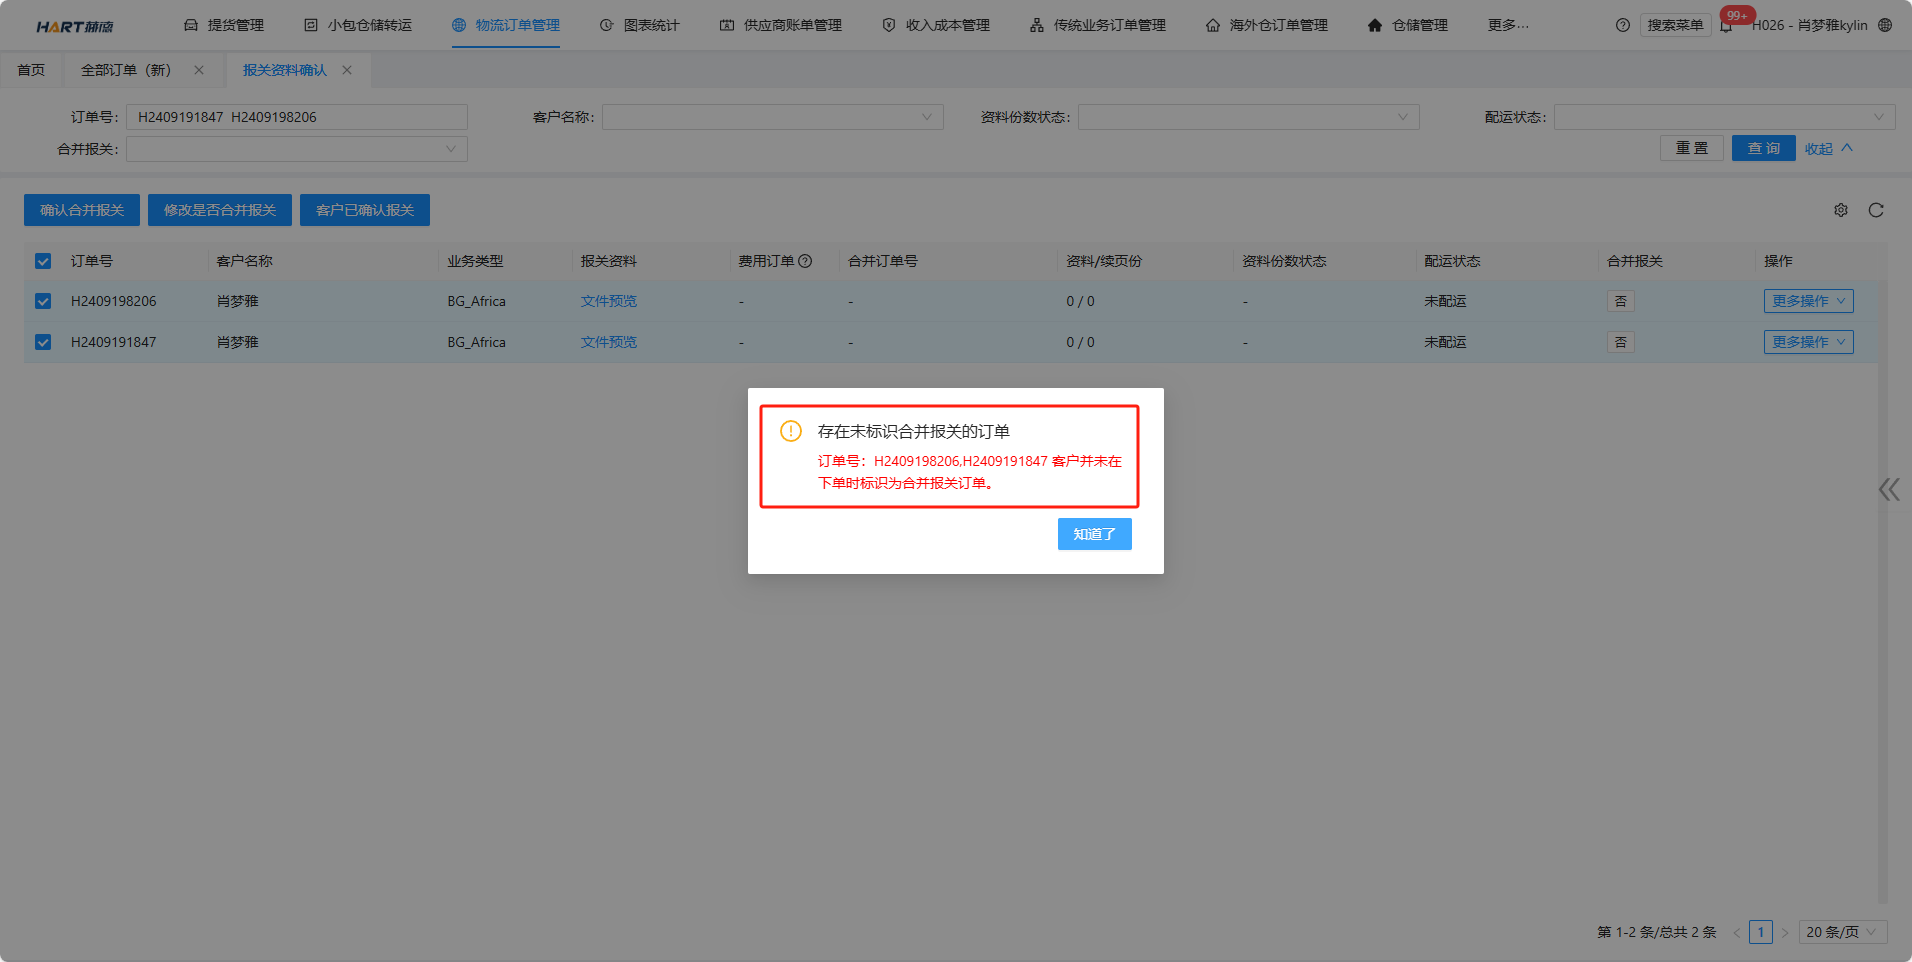Viewport: 1912px width, 962px height.
Task: Toggle the select-all header checkbox
Action: (x=43, y=261)
